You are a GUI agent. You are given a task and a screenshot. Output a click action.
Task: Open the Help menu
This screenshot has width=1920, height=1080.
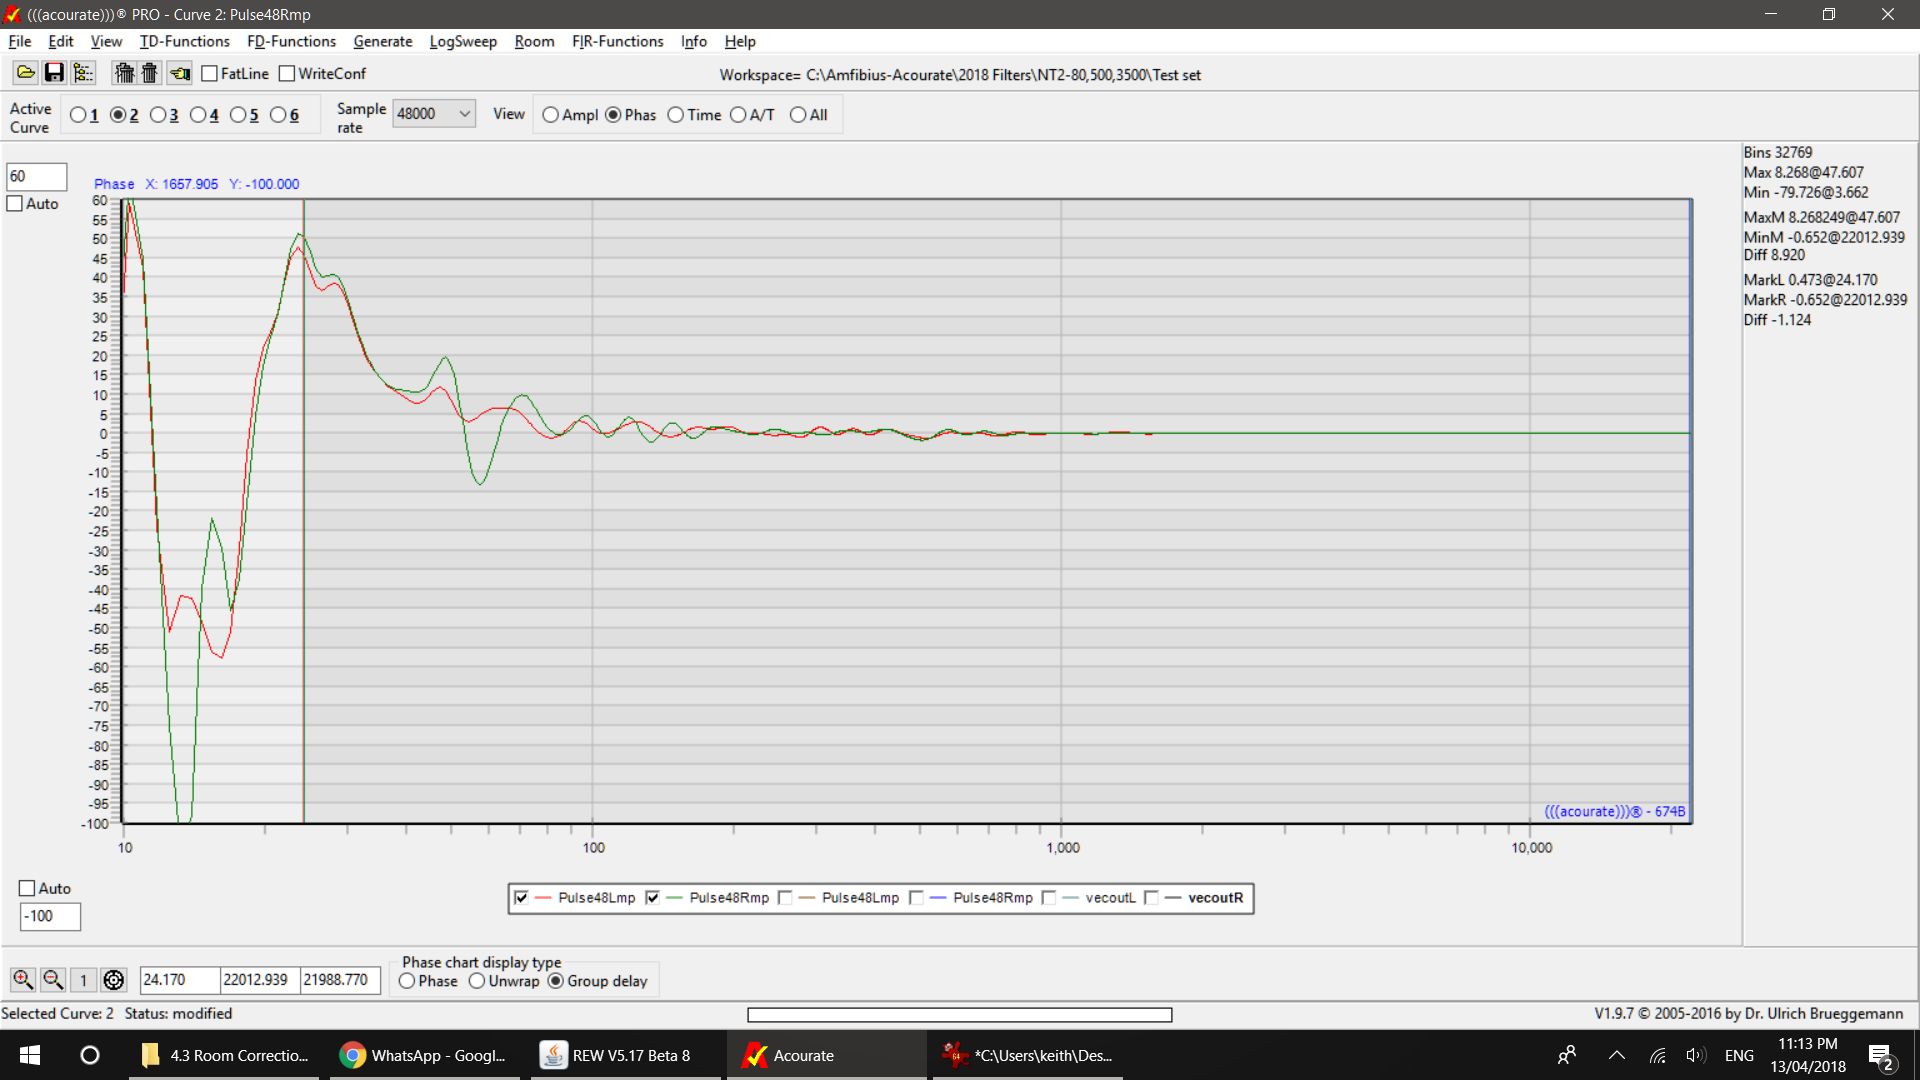[740, 41]
